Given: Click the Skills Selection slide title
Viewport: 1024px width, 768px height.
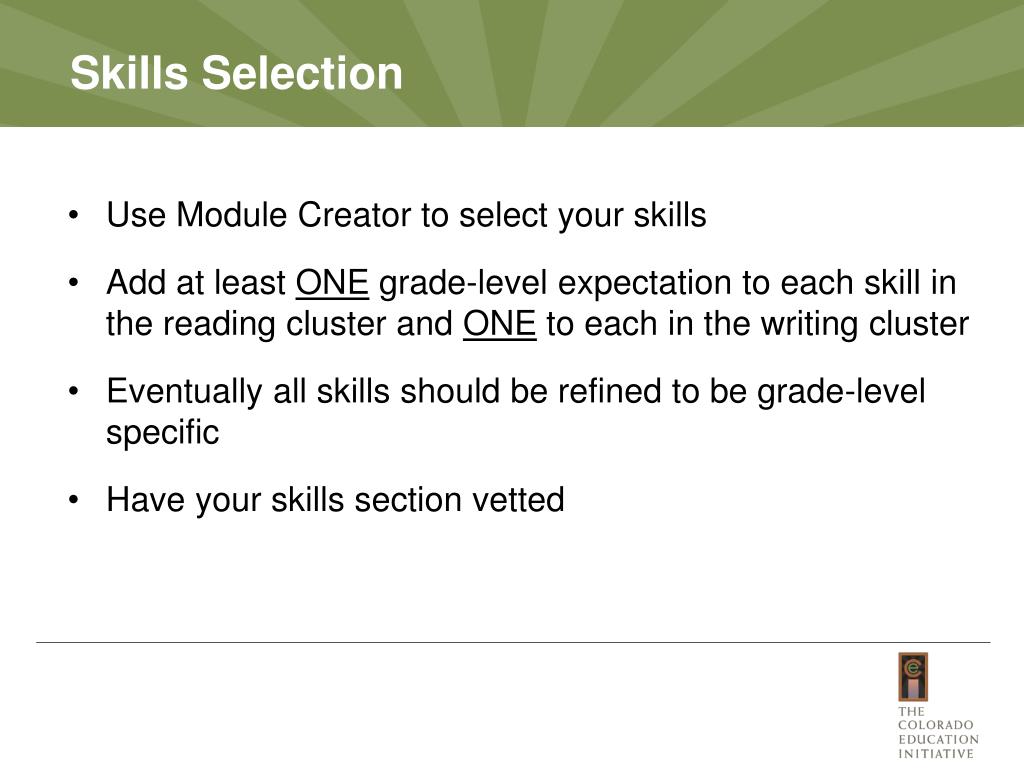Looking at the screenshot, I should tap(236, 72).
